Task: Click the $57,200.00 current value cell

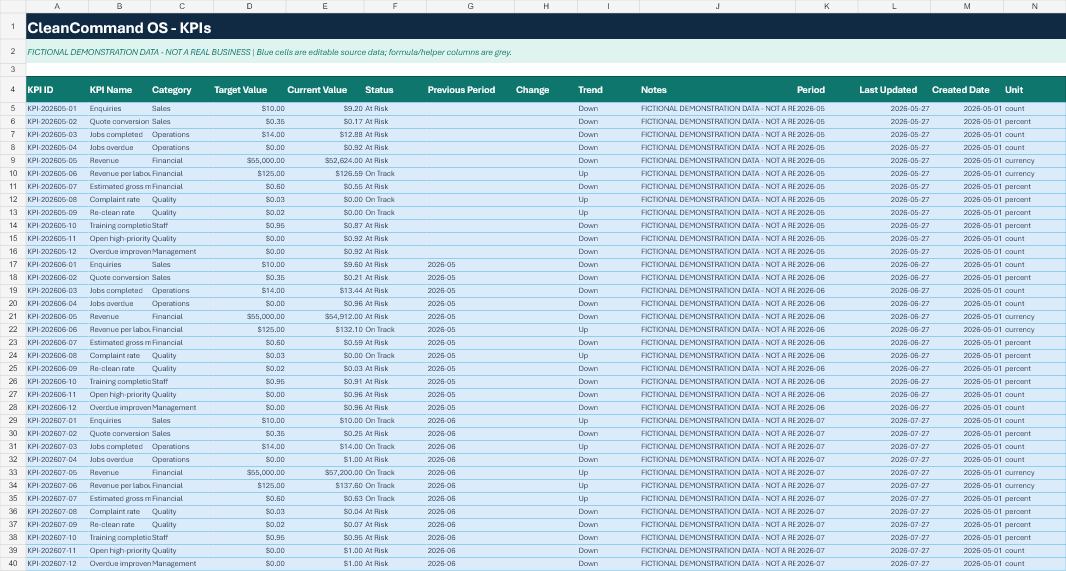Action: 325,472
